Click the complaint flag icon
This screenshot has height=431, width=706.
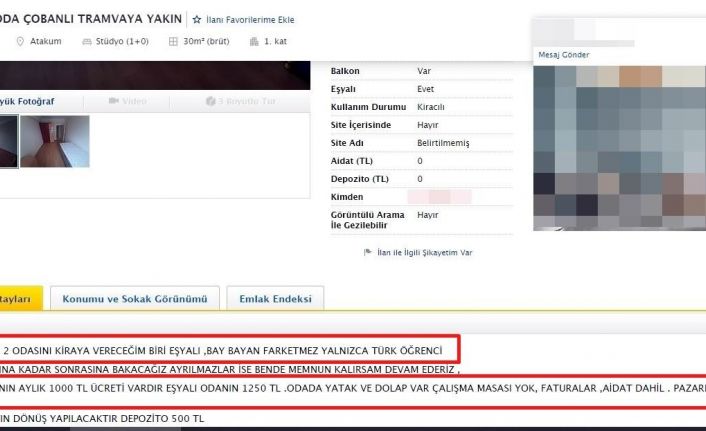(x=368, y=252)
